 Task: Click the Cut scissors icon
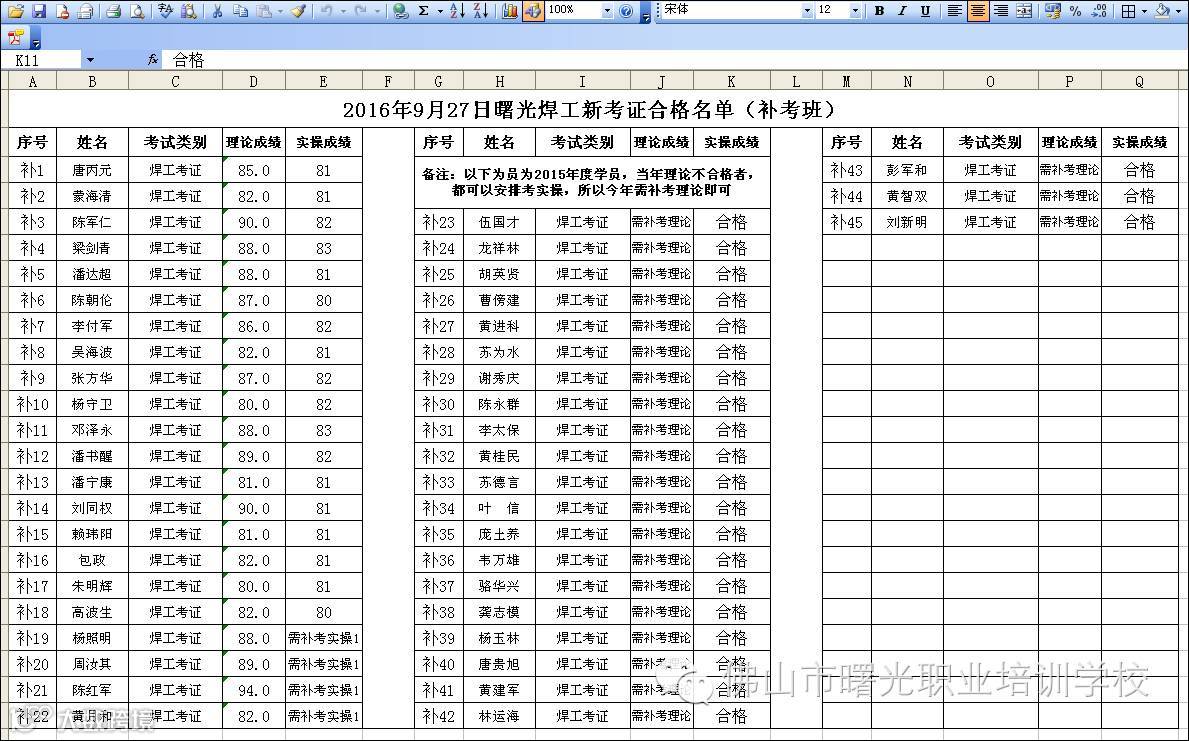coord(218,11)
